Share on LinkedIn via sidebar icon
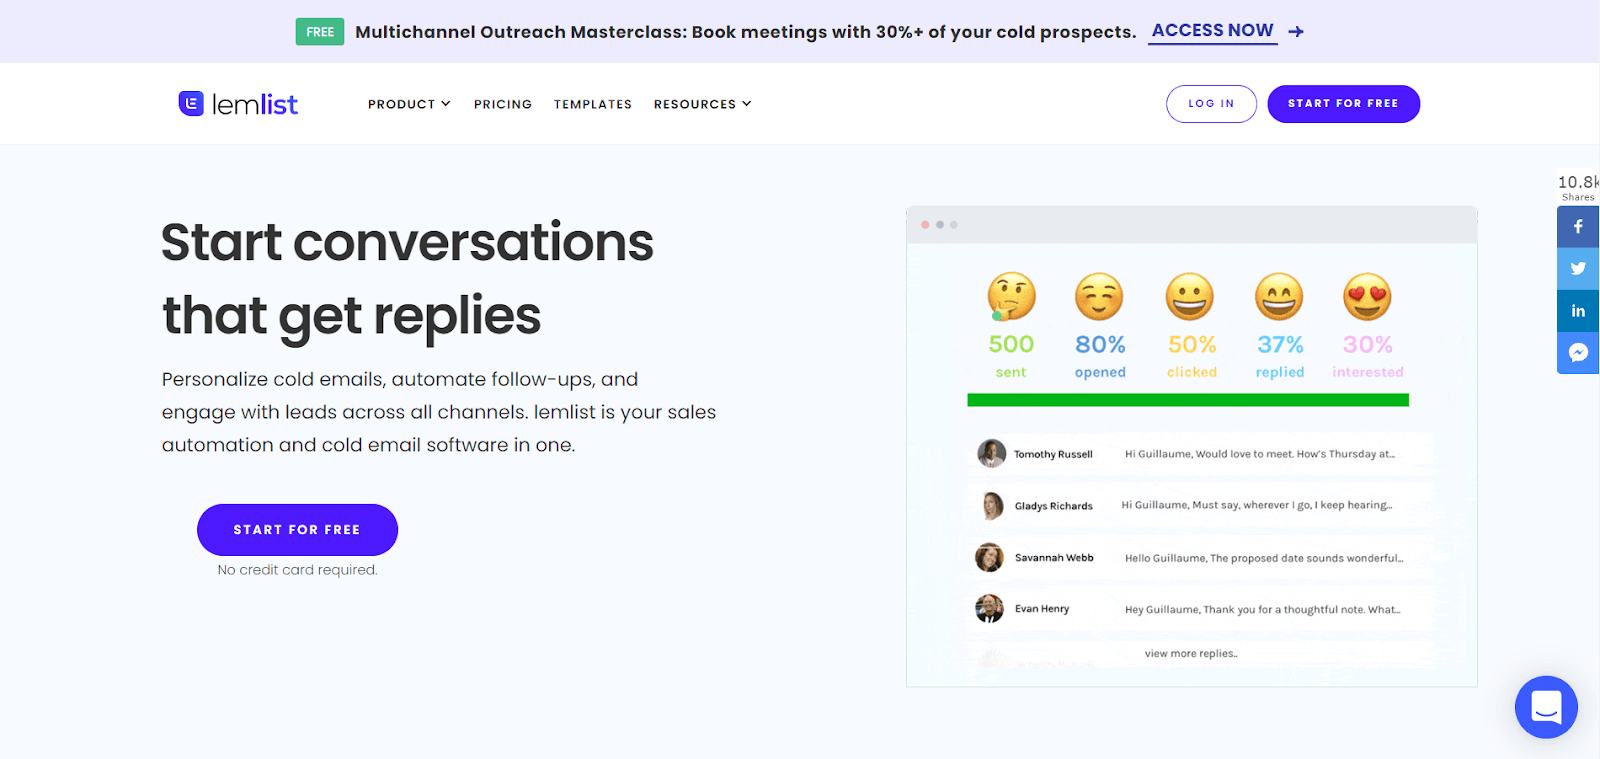This screenshot has width=1600, height=759. pyautogui.click(x=1578, y=311)
